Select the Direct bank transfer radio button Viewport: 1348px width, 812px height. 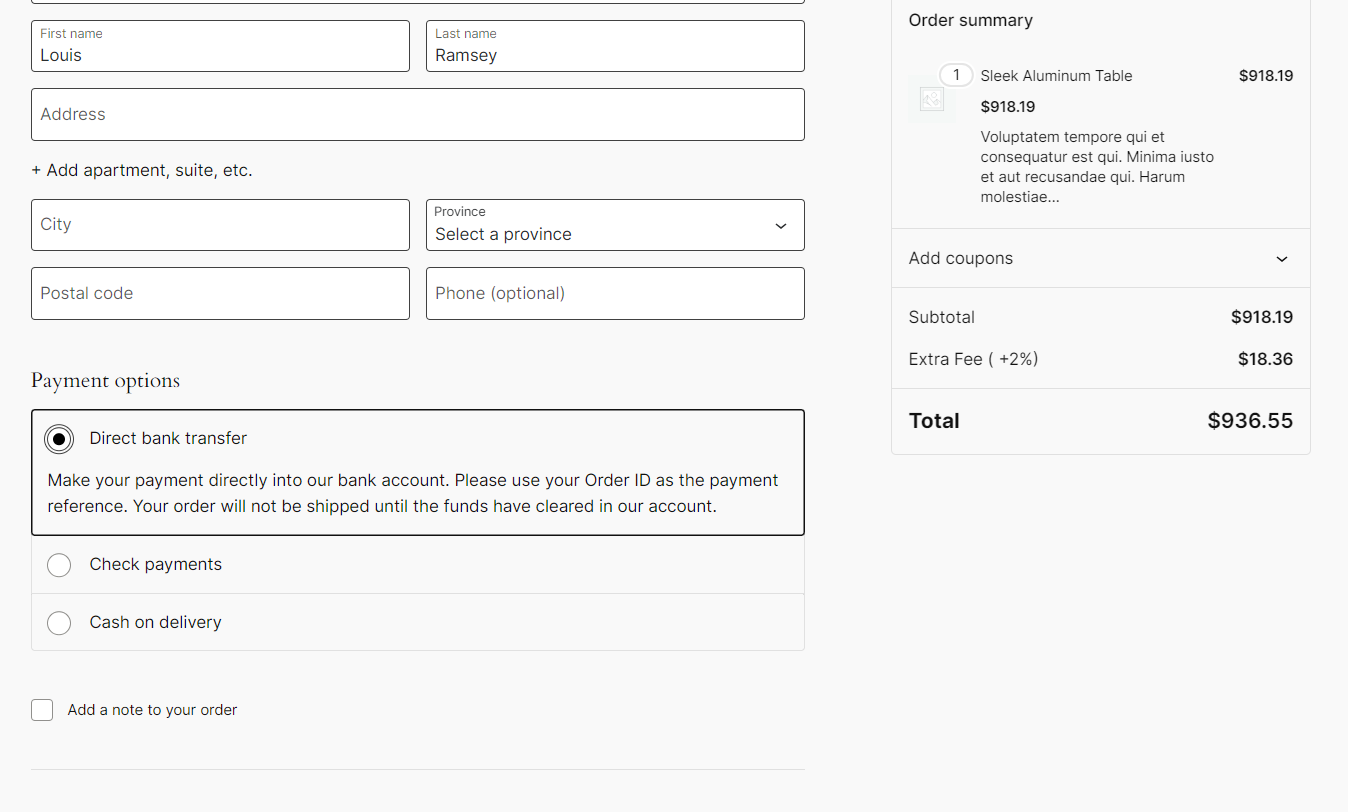(x=59, y=439)
